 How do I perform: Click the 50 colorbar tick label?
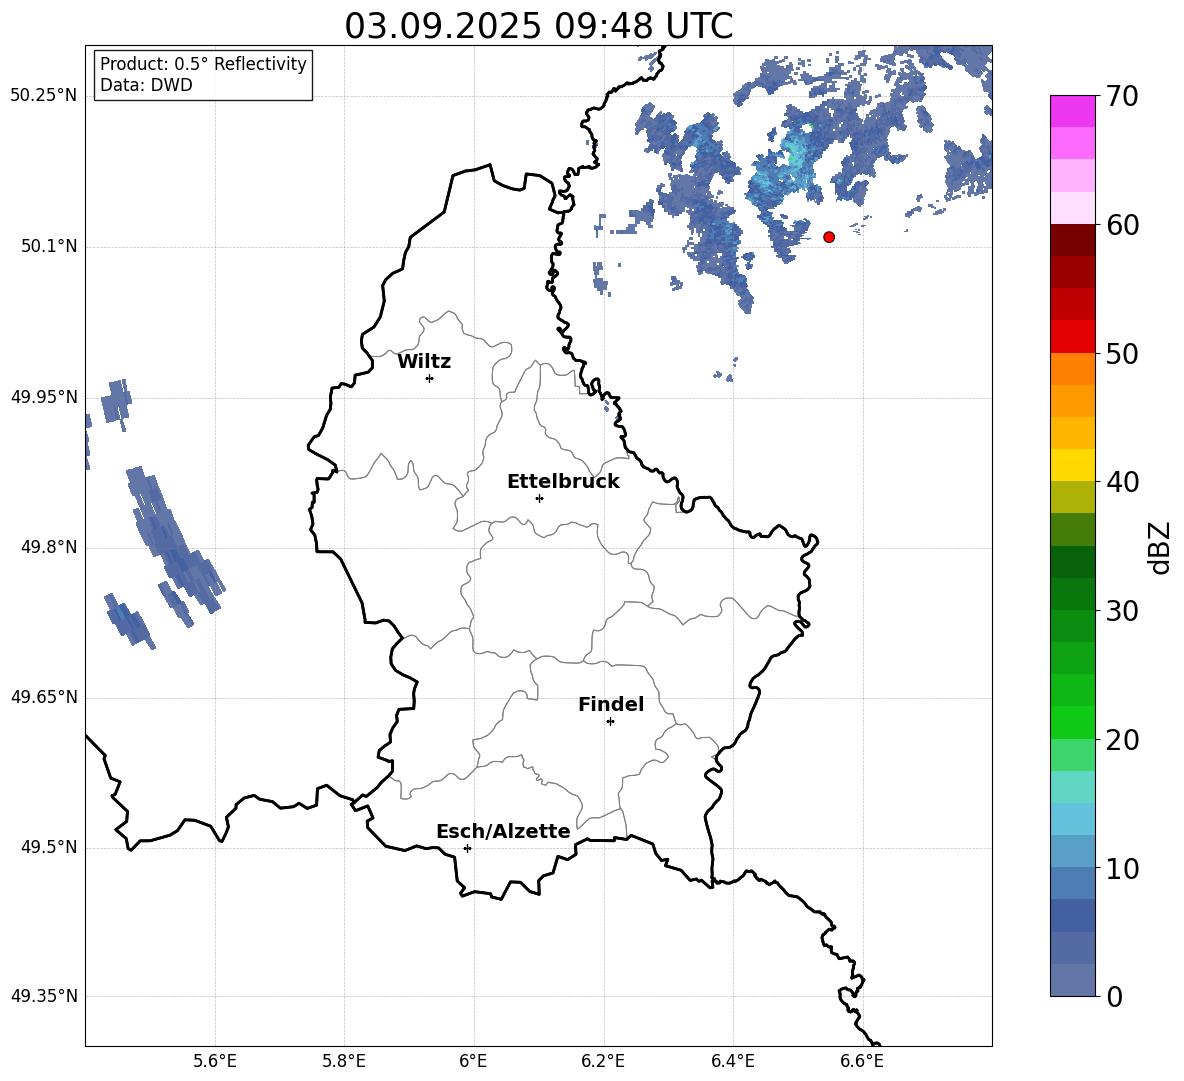(x=1122, y=353)
